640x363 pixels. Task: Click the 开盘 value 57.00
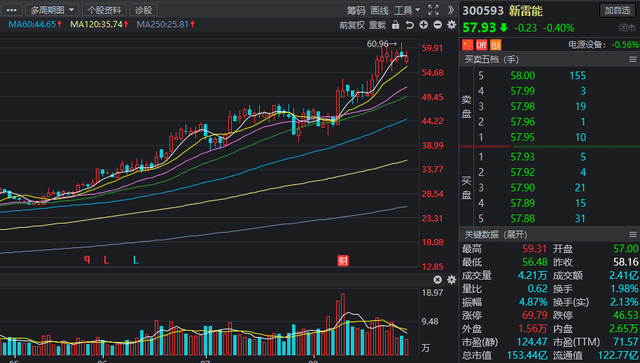626,249
